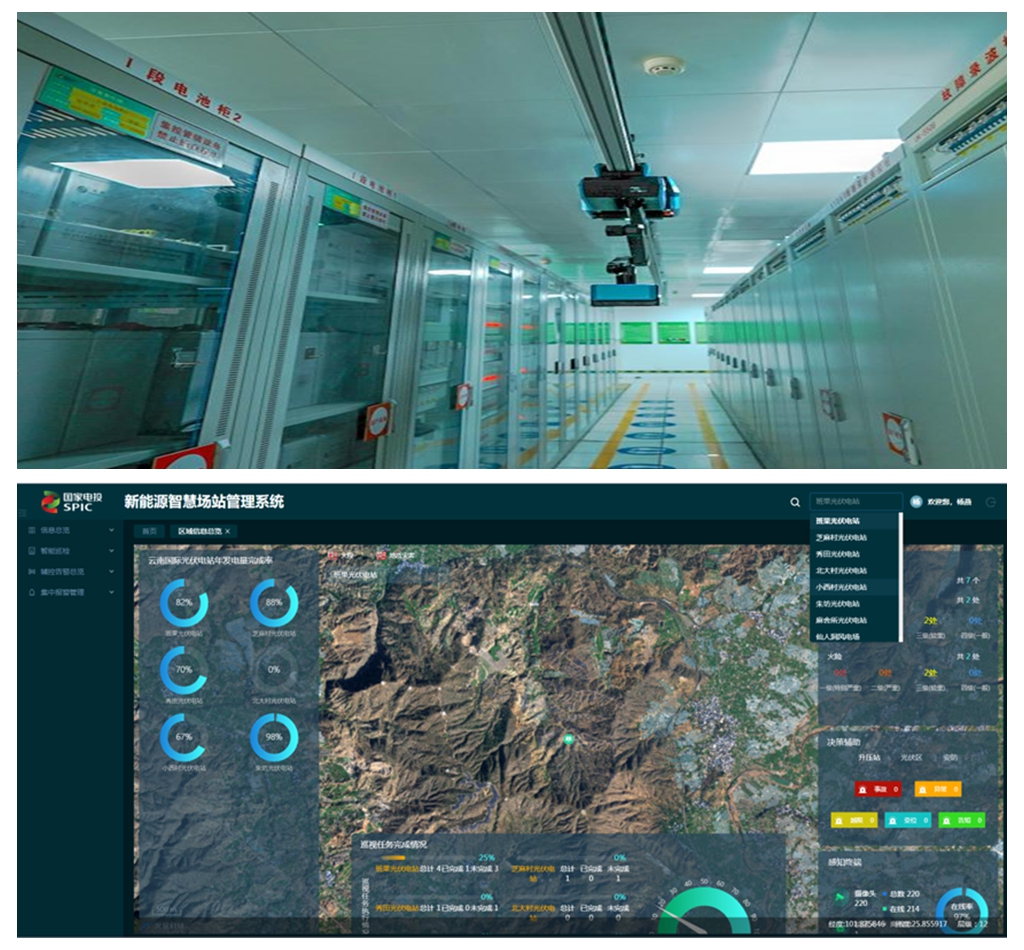
Task: Click the 云南国际光伏电站年发电量完成率 heading
Action: (x=210, y=560)
